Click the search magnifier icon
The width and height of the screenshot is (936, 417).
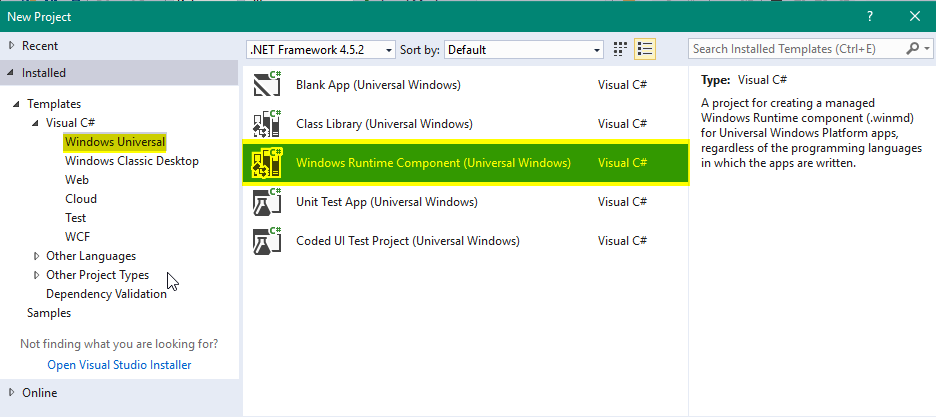coord(912,49)
